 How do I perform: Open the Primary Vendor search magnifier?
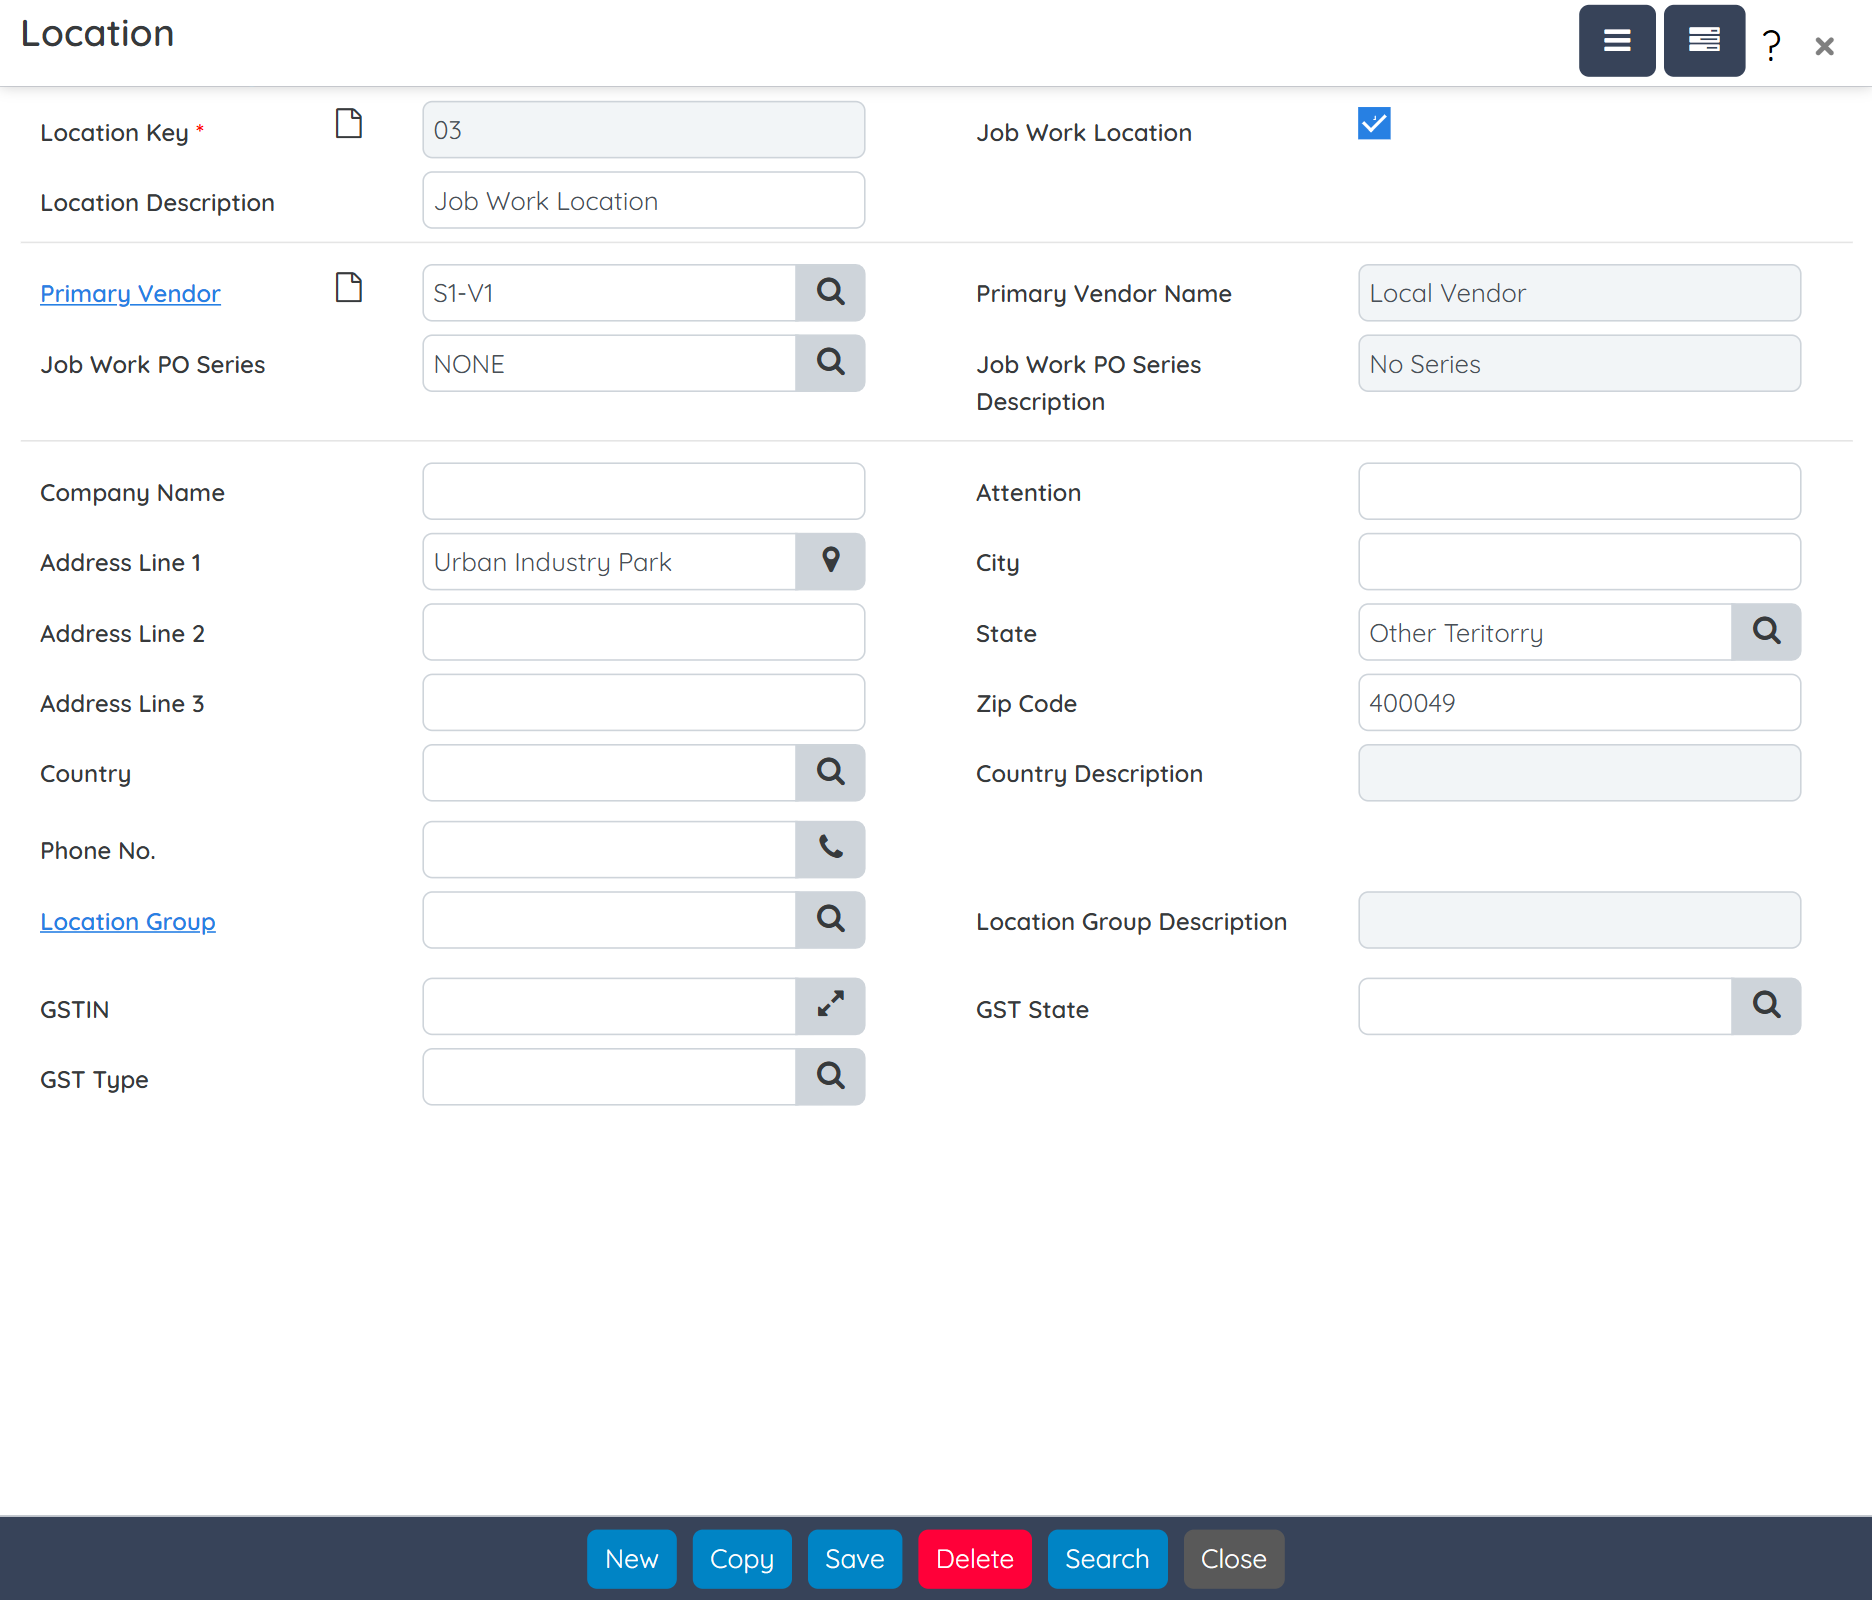click(830, 292)
